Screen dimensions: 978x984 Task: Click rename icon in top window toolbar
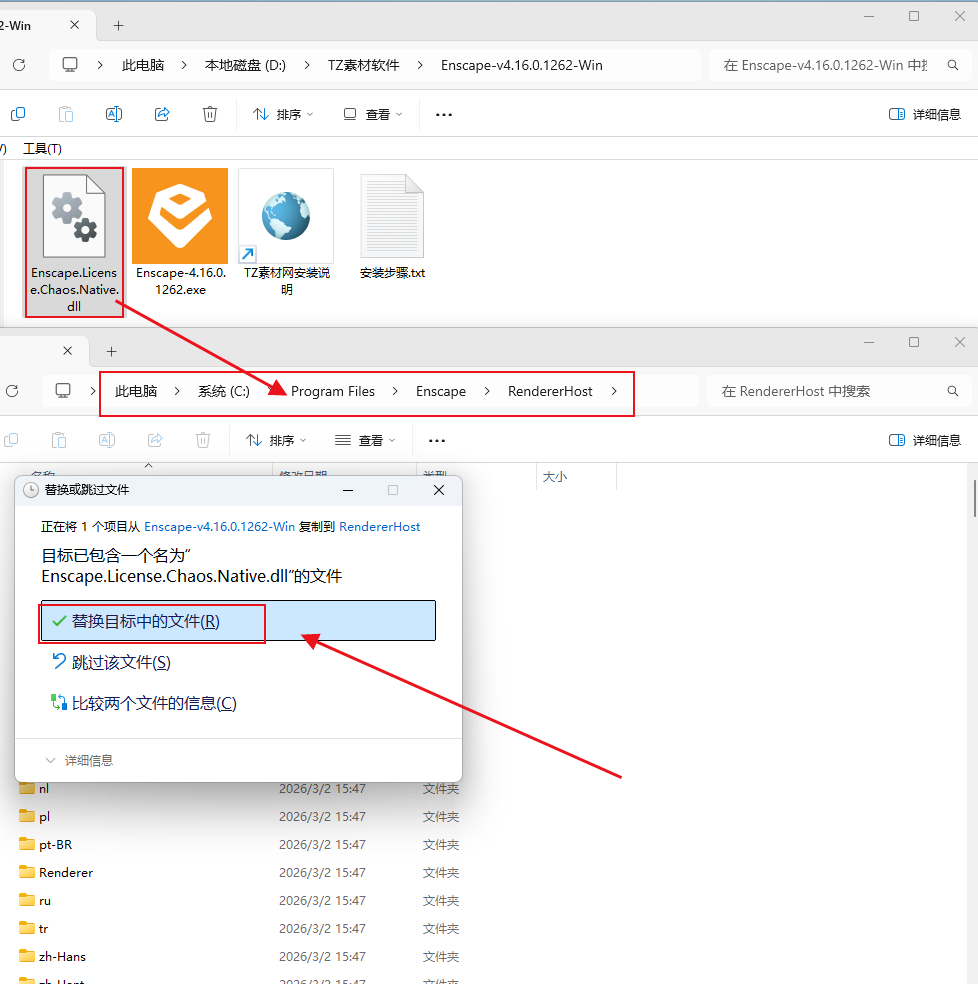114,114
